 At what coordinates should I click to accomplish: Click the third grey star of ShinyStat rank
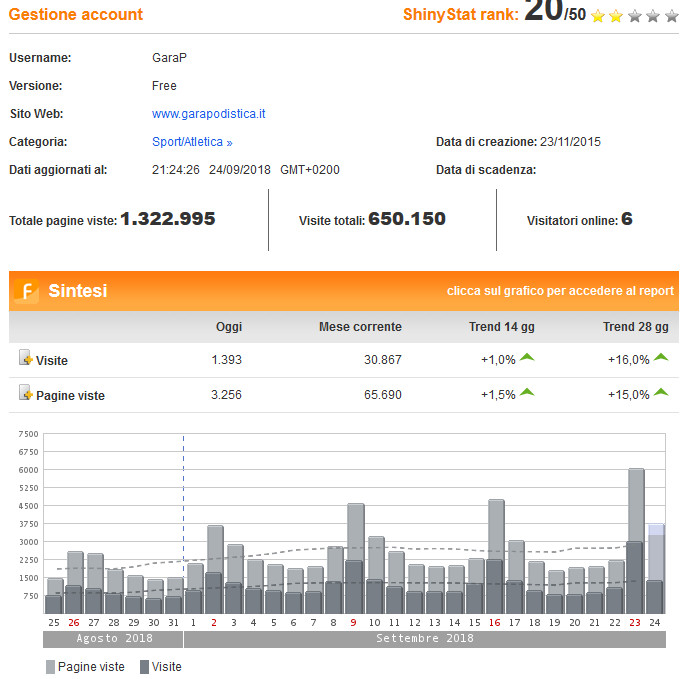[x=635, y=16]
